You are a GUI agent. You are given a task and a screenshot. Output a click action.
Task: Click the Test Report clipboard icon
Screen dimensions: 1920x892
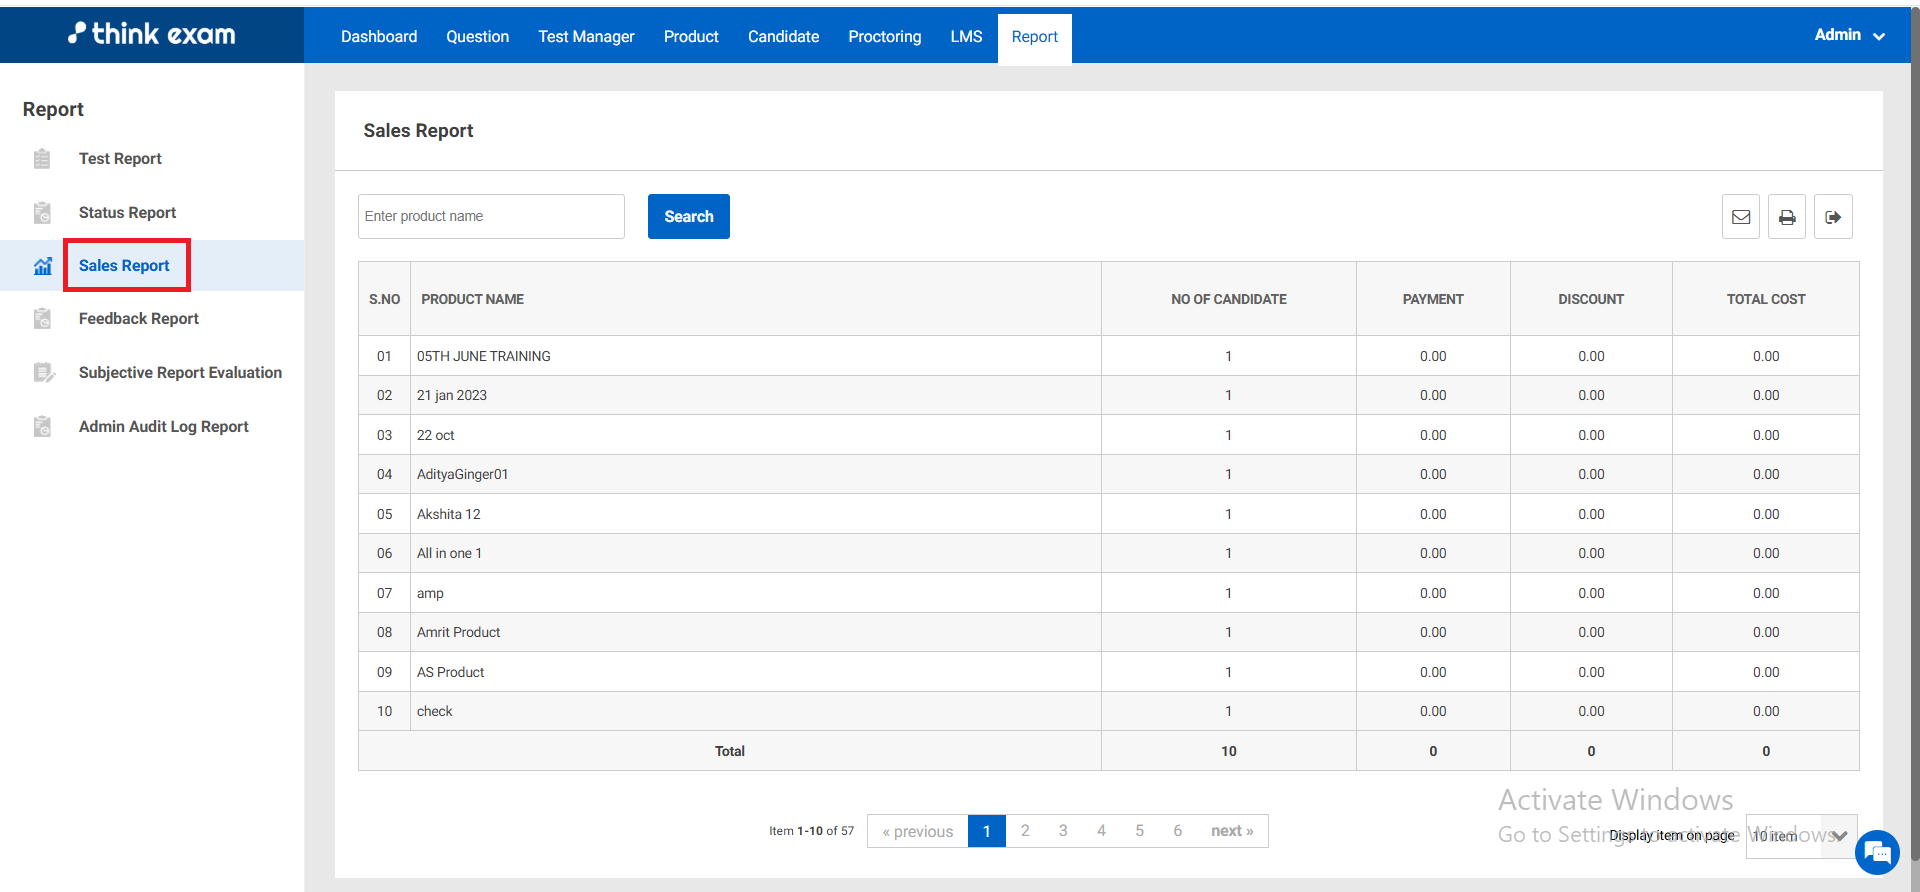click(42, 159)
